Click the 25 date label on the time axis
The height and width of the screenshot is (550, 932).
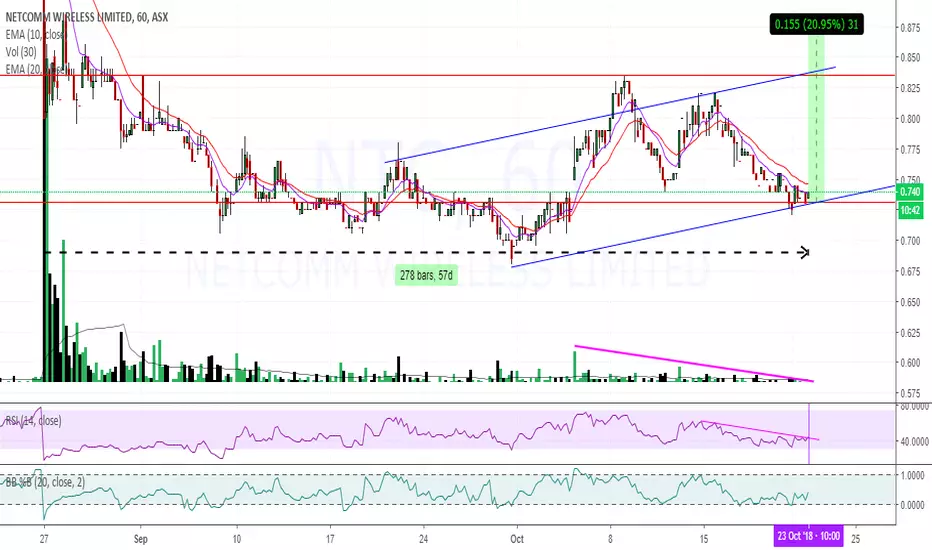(x=856, y=539)
